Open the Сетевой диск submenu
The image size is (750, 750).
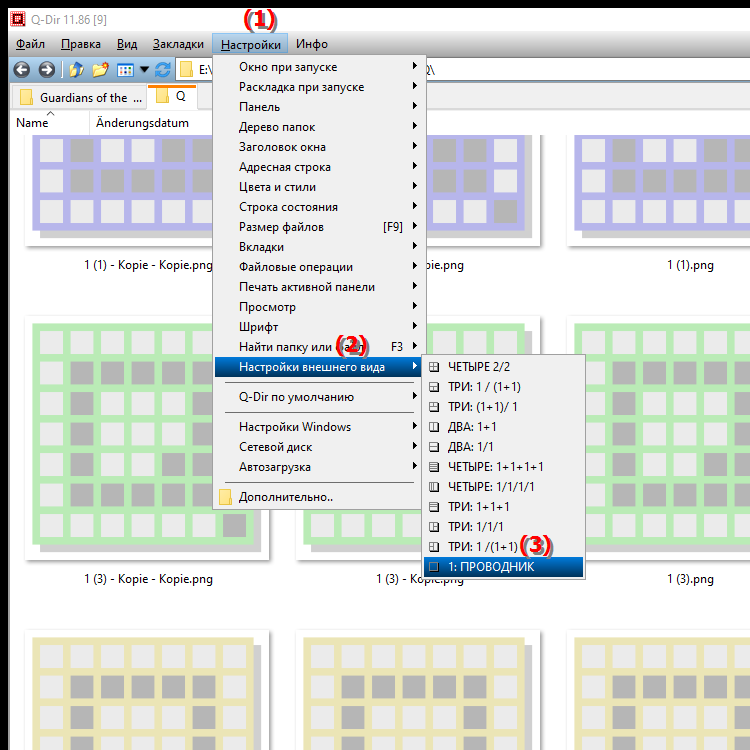[318, 447]
